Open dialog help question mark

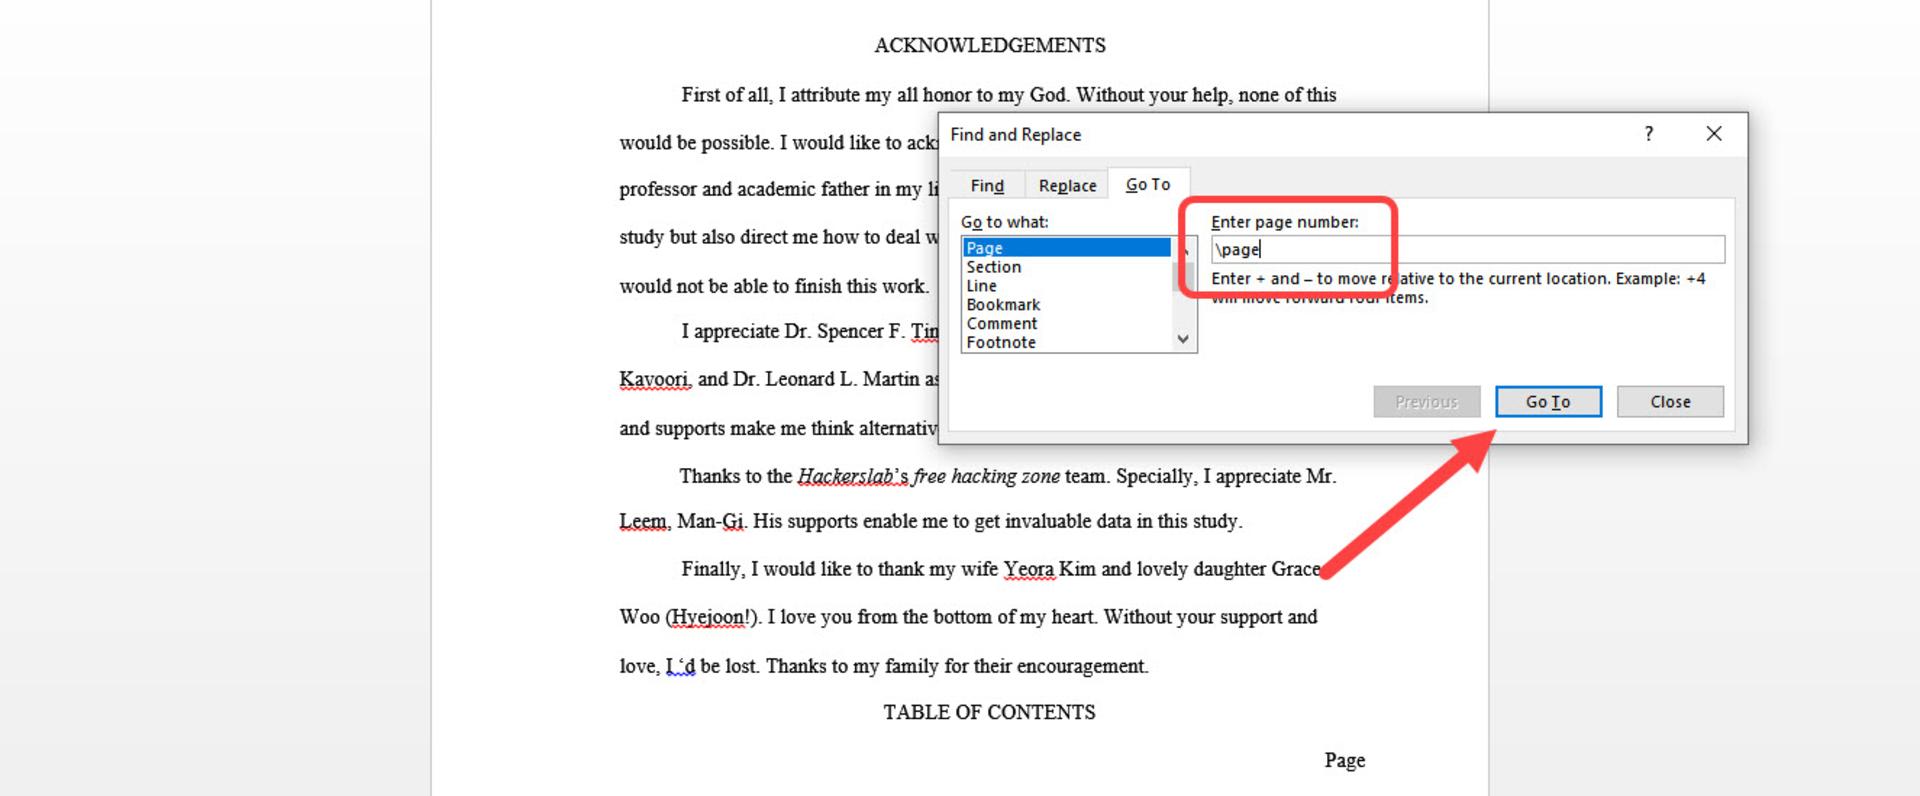[x=1649, y=134]
